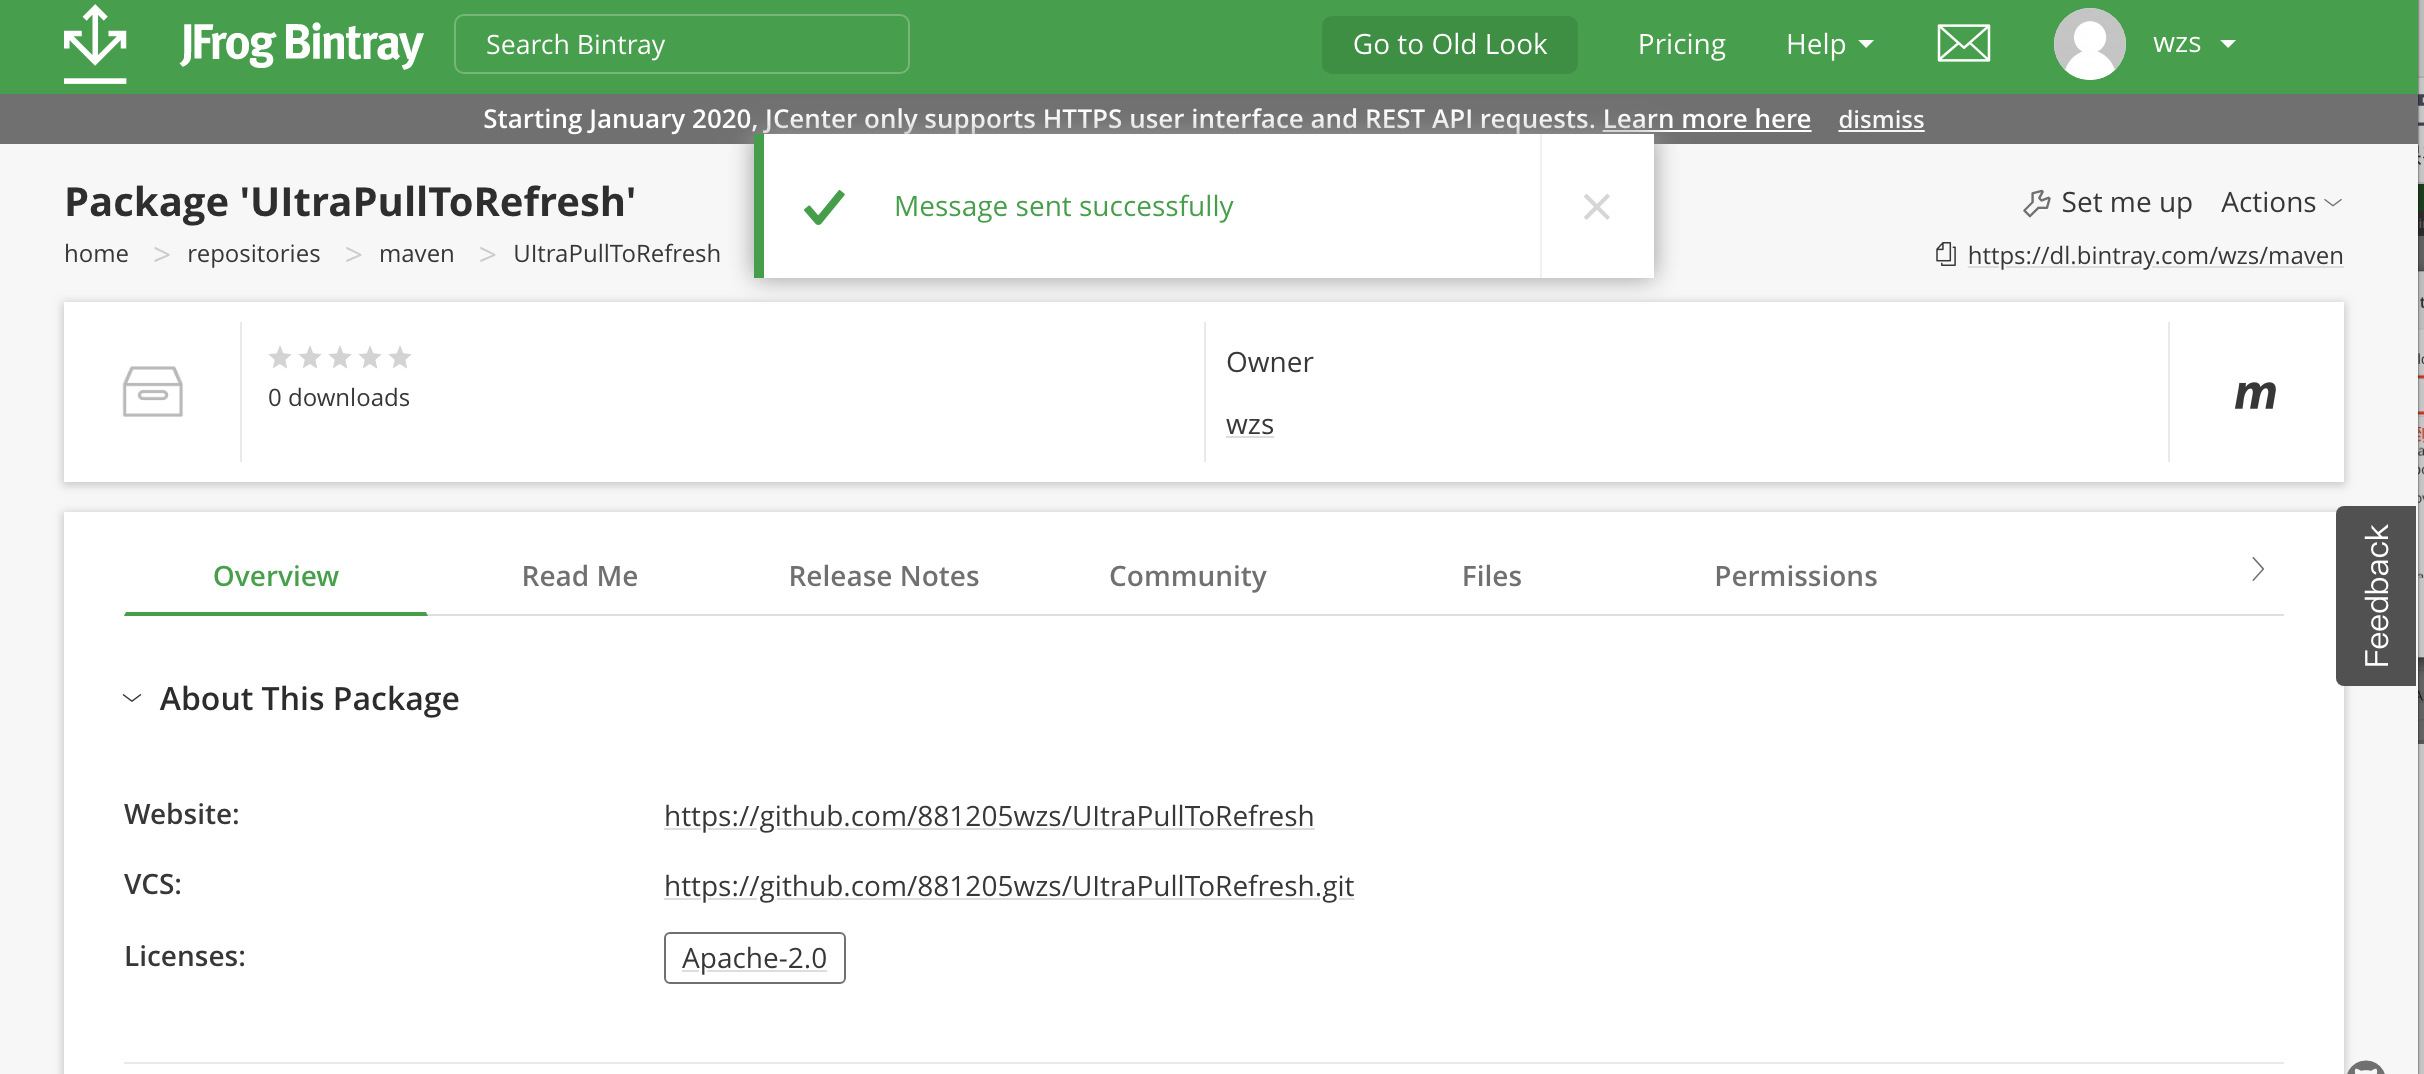Click the 'Learn more here' banner link

1707,119
